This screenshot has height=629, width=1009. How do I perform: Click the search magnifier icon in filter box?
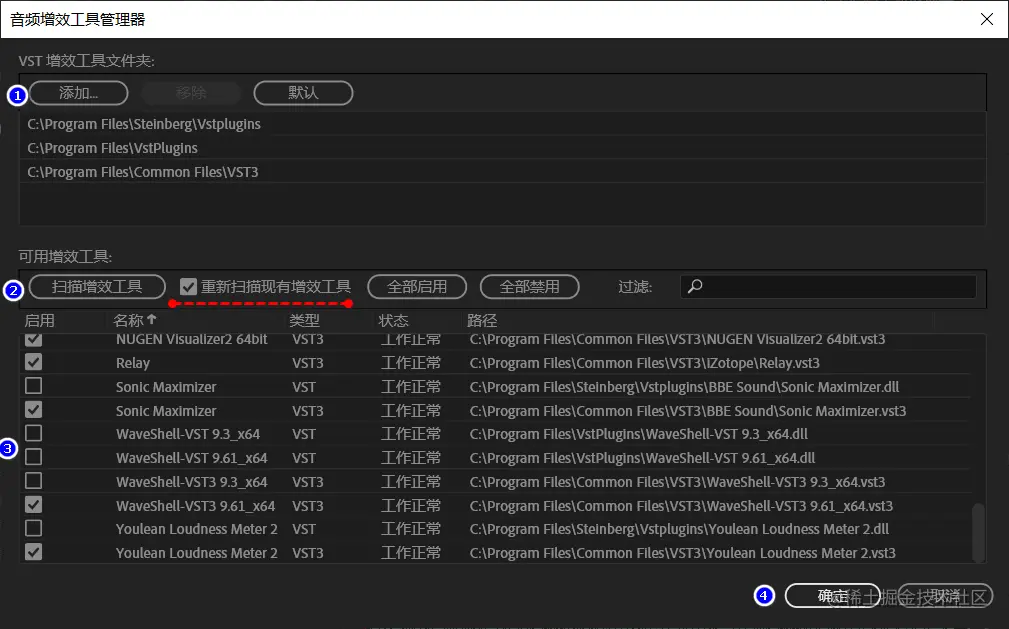(x=695, y=286)
